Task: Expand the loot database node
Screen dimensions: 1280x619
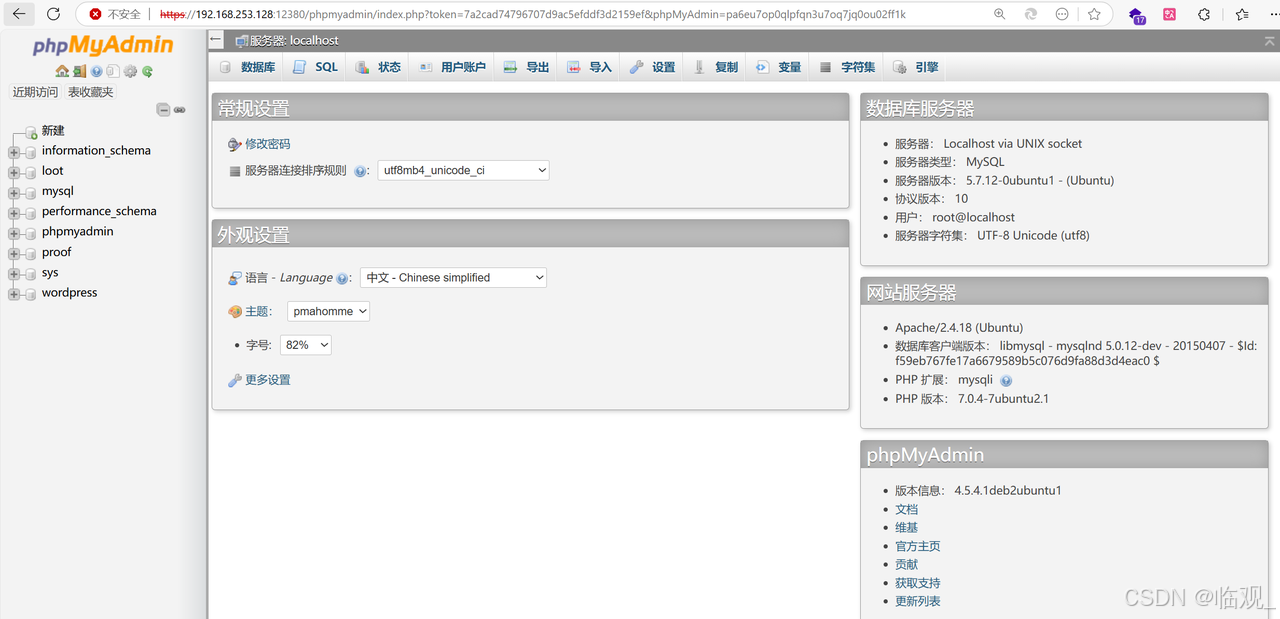Action: coord(14,172)
